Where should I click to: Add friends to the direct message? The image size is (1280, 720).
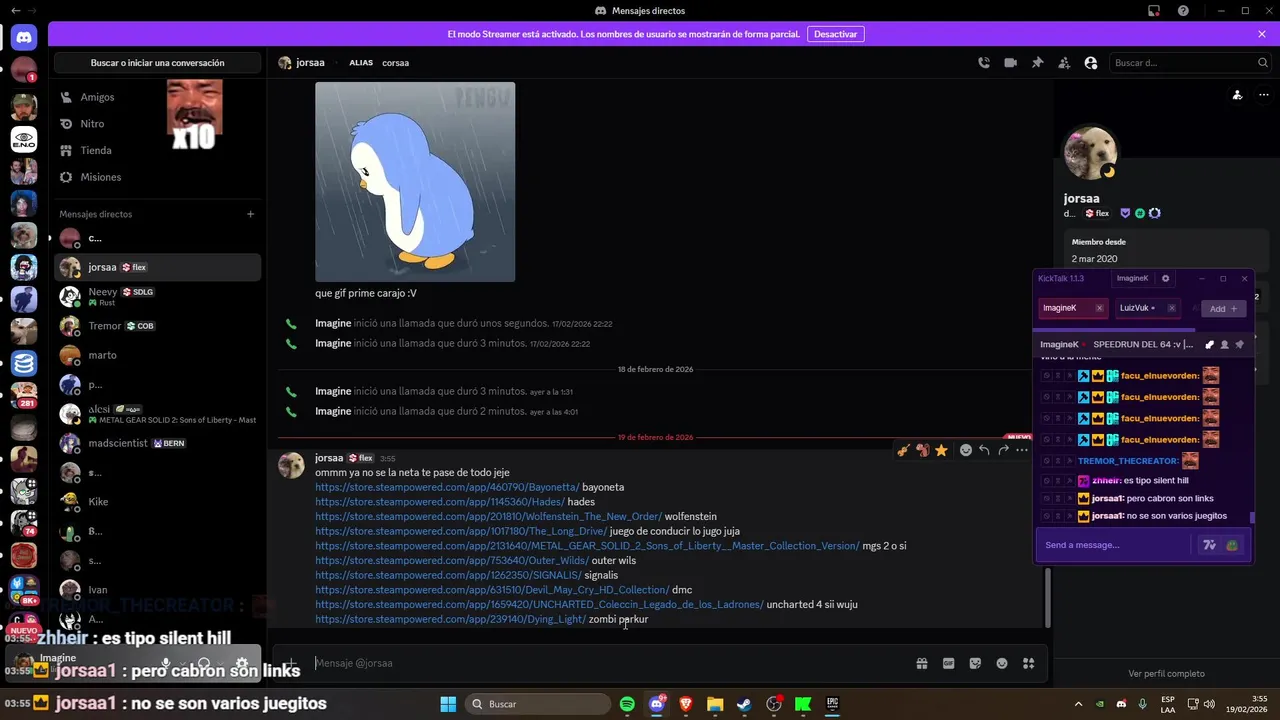(1064, 62)
